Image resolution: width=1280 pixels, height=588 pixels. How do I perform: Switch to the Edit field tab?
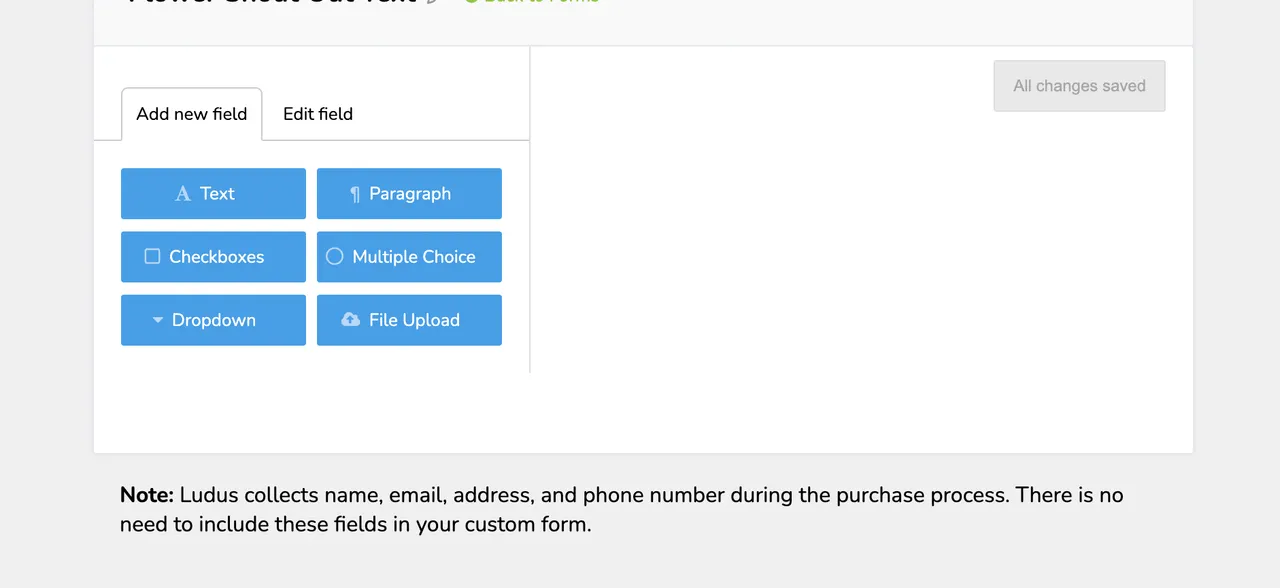tap(317, 114)
